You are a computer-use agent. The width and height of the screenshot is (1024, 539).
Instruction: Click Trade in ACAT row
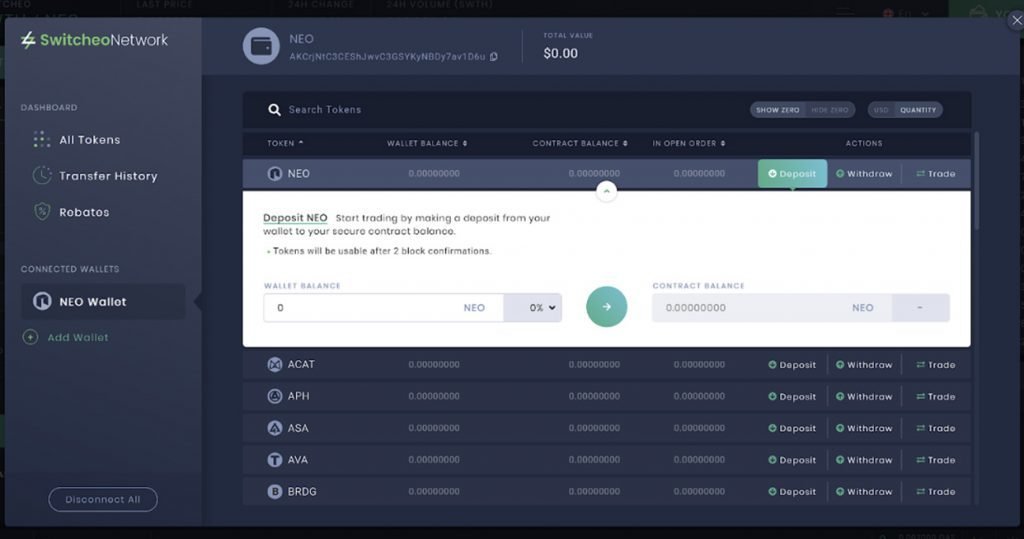936,365
